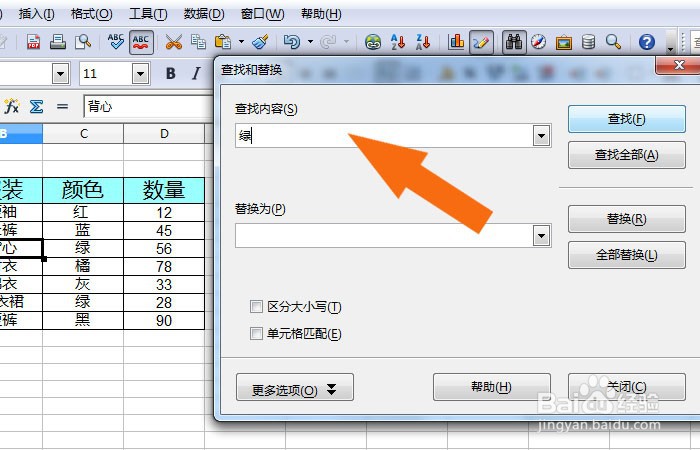The height and width of the screenshot is (450, 700).
Task: Click the formula input line showing 背心
Action: pyautogui.click(x=149, y=106)
